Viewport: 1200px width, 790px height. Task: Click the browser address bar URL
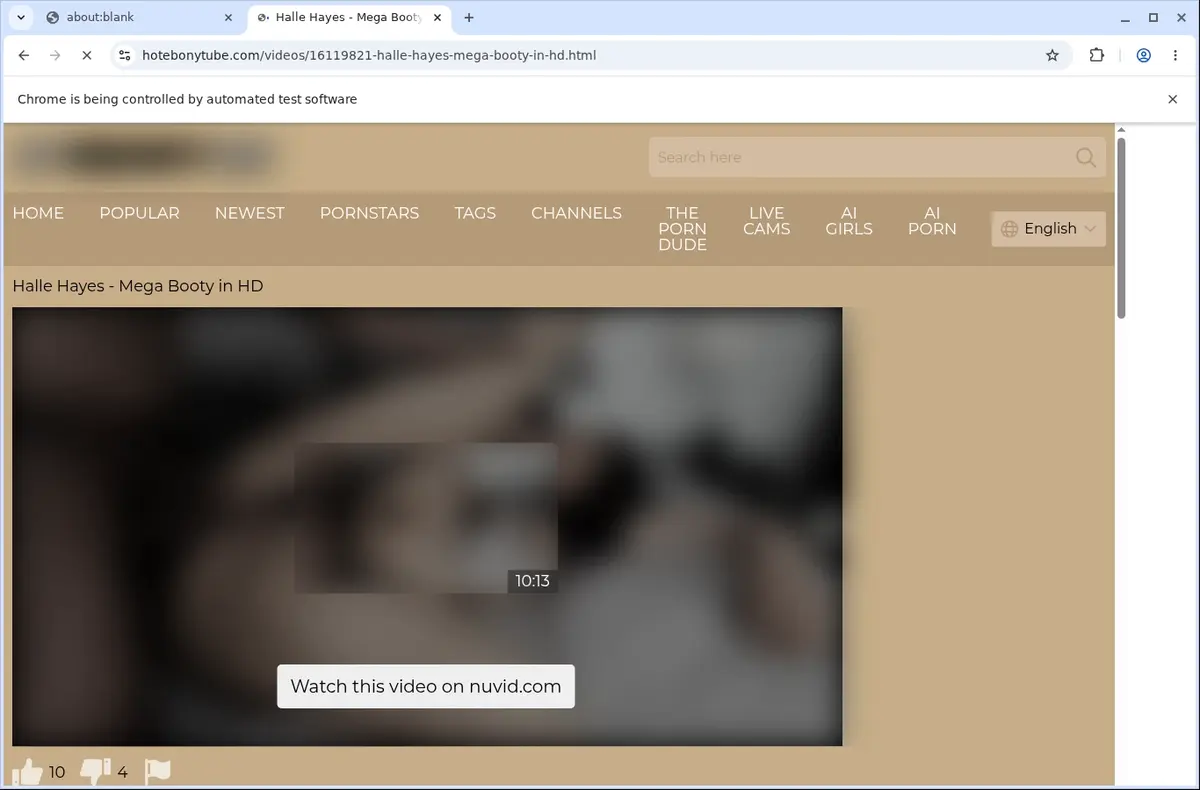click(369, 56)
